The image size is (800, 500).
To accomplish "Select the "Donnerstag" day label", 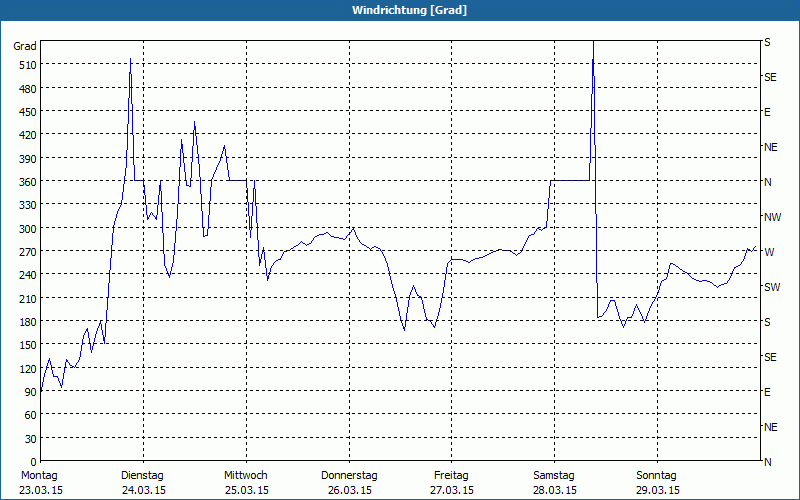I will coord(349,476).
